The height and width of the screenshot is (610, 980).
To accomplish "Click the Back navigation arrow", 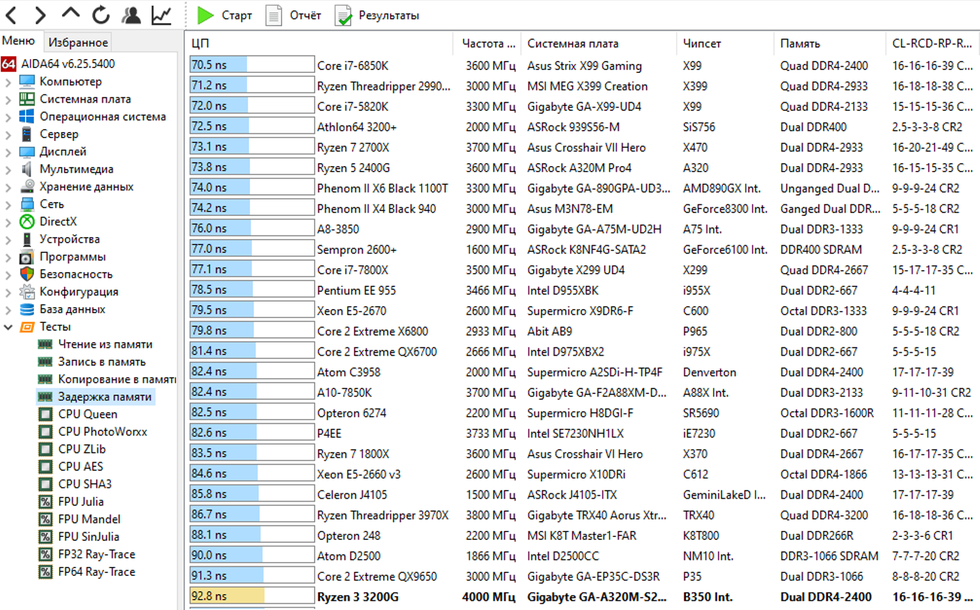I will click(12, 15).
